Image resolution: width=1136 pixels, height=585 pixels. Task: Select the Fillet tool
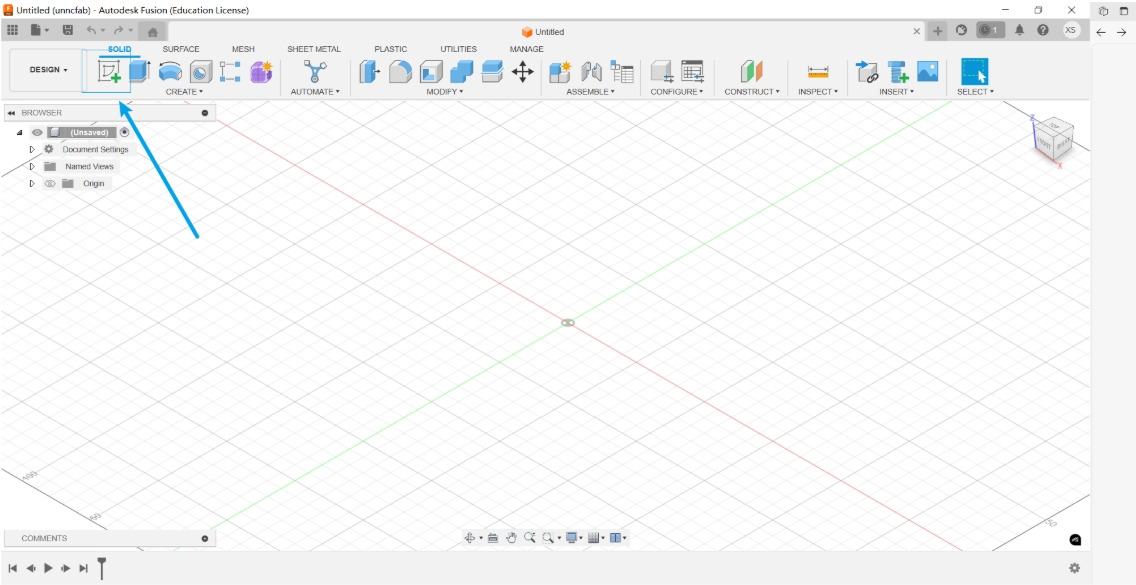point(400,72)
